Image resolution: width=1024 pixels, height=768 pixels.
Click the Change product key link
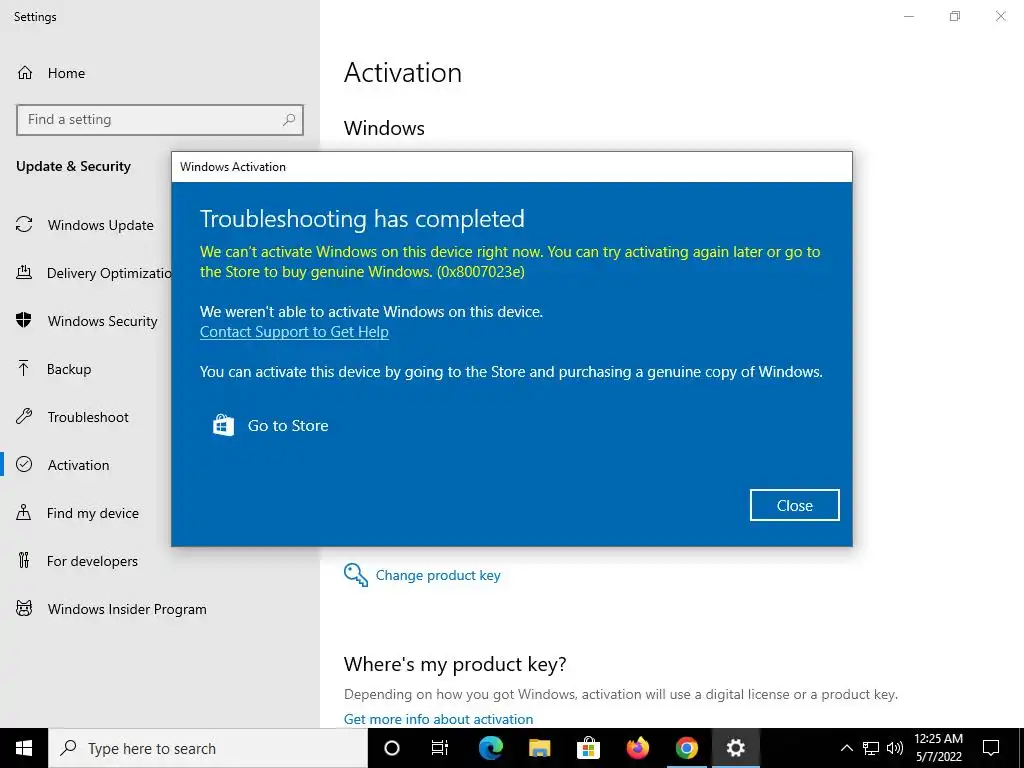(438, 575)
